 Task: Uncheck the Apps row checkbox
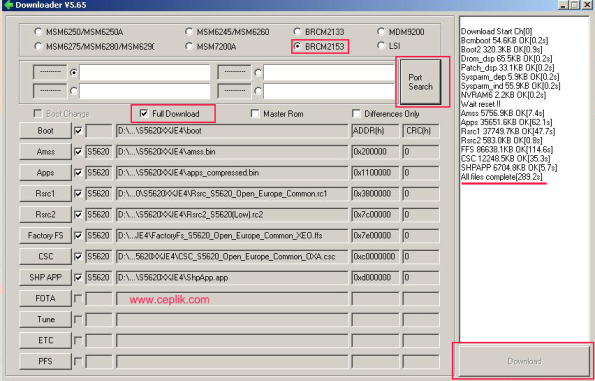(78, 173)
